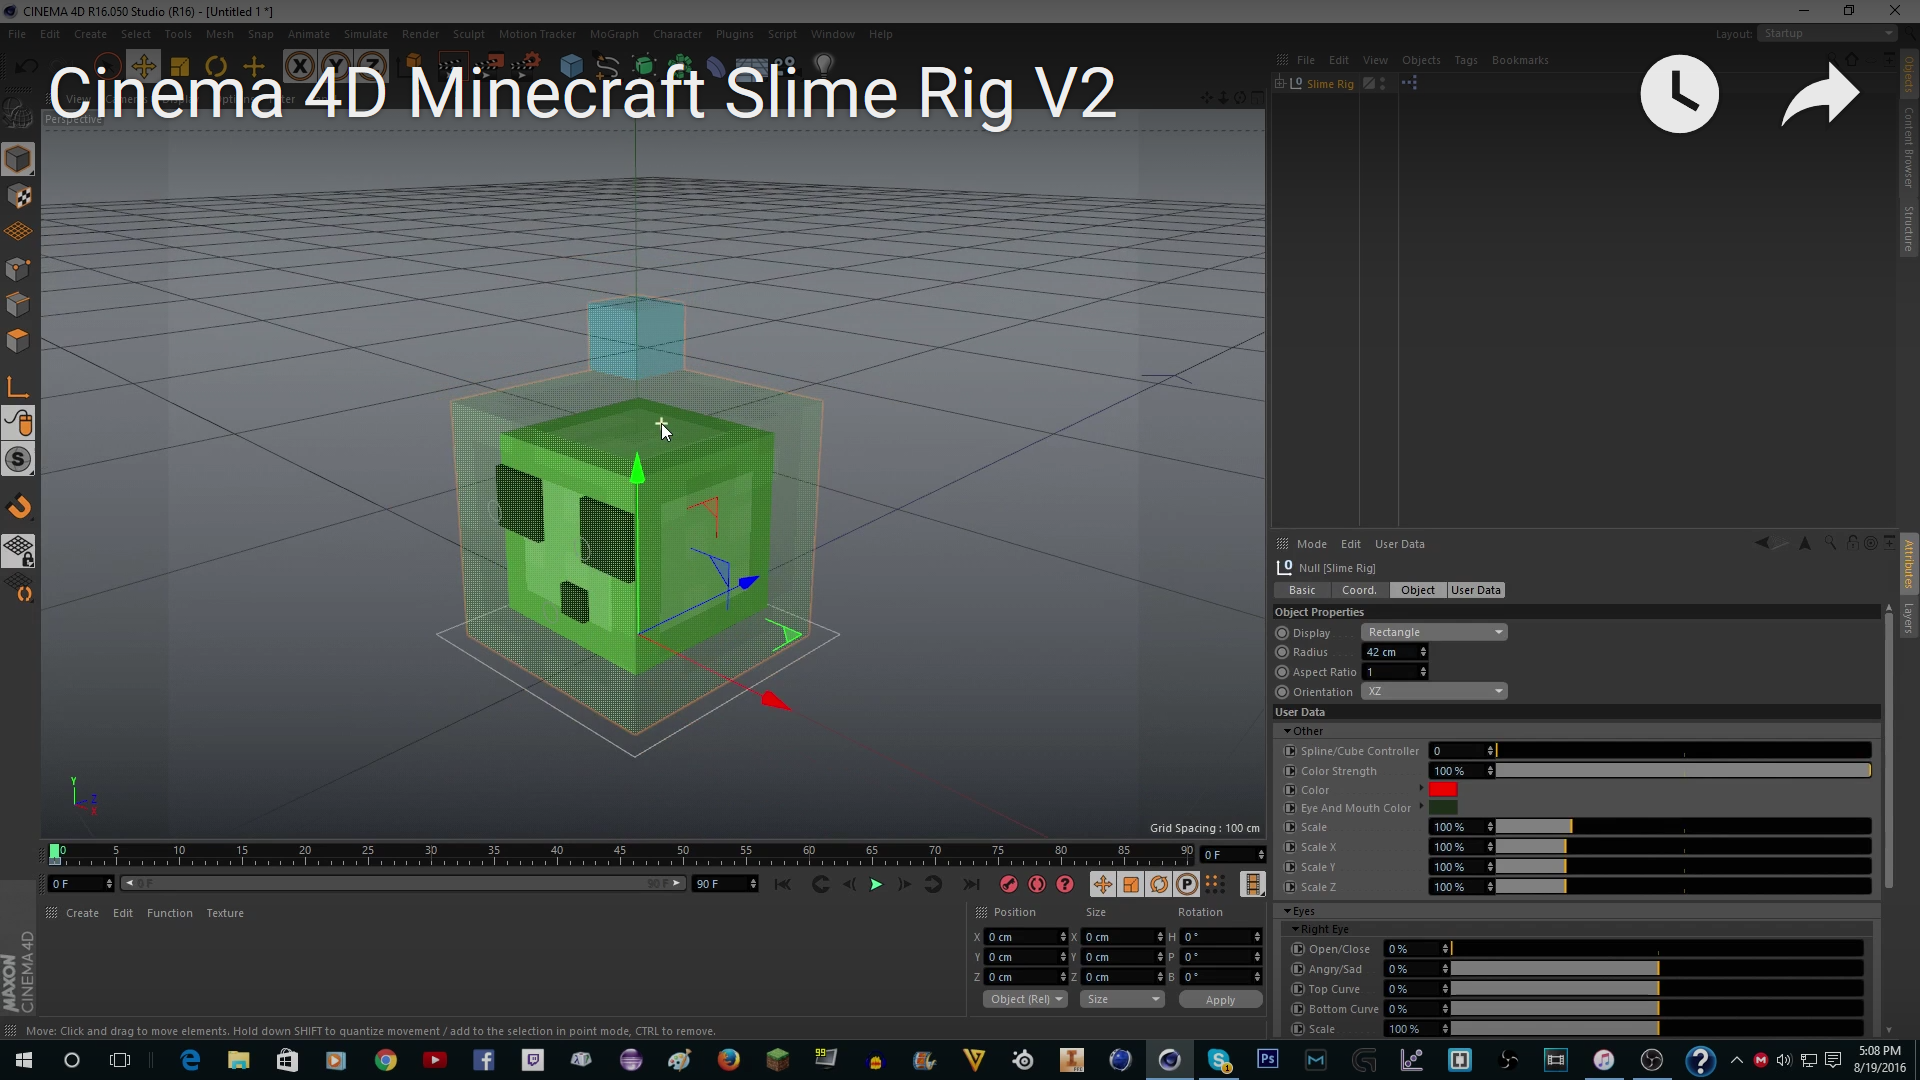The image size is (1920, 1080).
Task: Toggle the Enable Snap S icon
Action: pos(18,460)
